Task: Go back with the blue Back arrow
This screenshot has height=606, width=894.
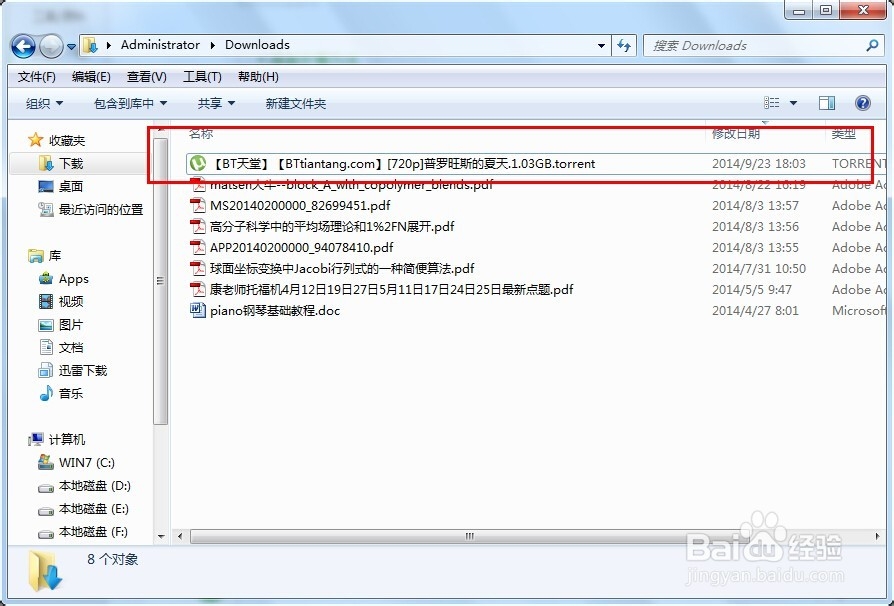Action: click(23, 46)
